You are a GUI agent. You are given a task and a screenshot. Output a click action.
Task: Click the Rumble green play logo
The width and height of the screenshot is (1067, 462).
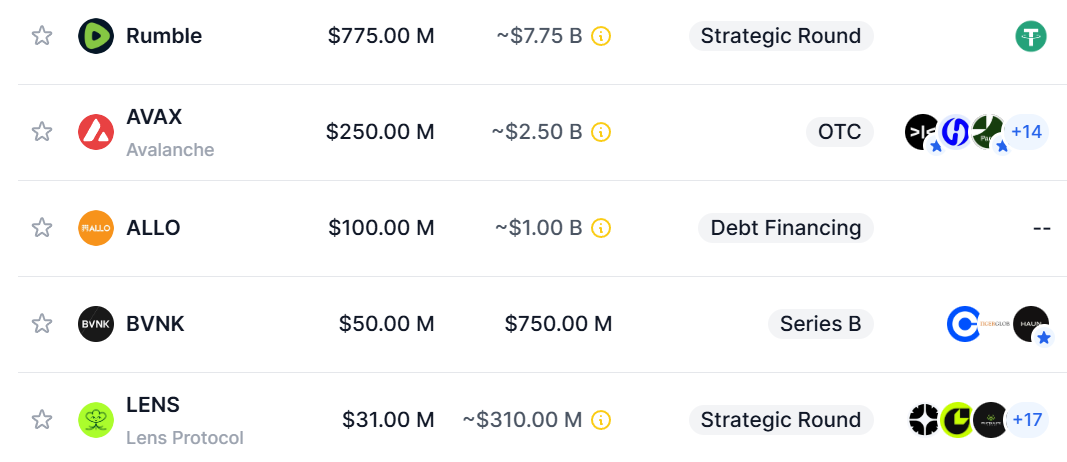[x=96, y=36]
